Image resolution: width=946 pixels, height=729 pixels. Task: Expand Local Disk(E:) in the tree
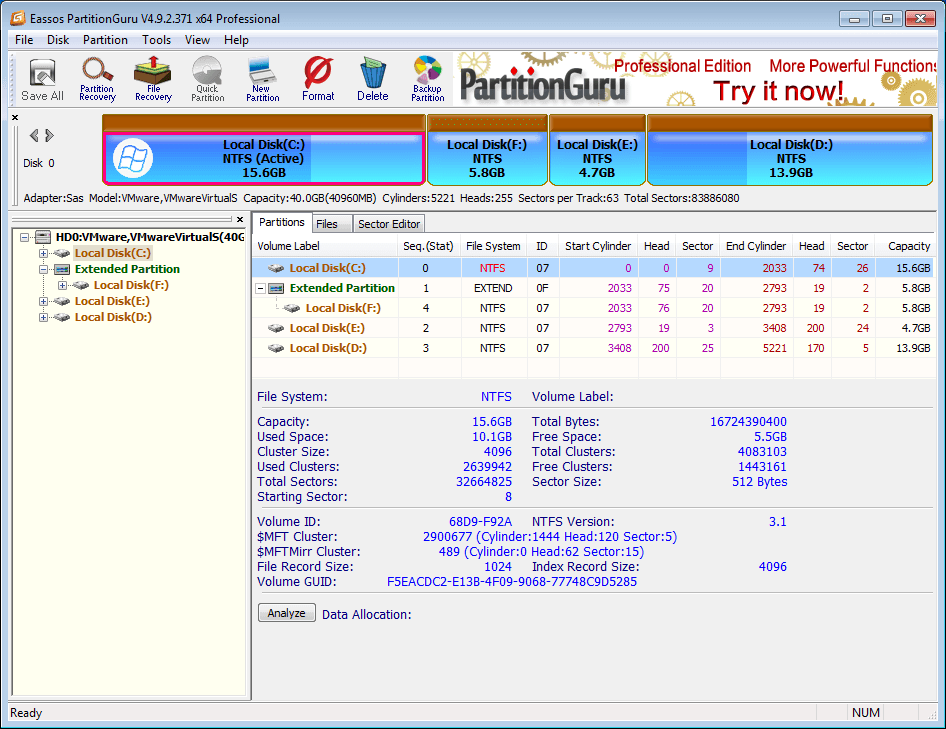(x=43, y=301)
